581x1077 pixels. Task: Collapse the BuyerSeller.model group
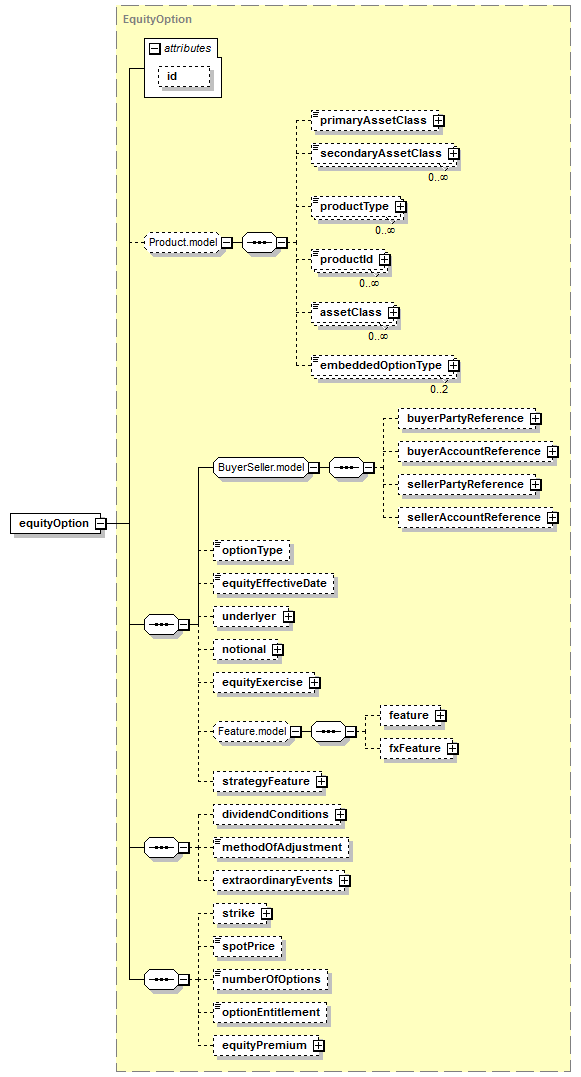(313, 468)
